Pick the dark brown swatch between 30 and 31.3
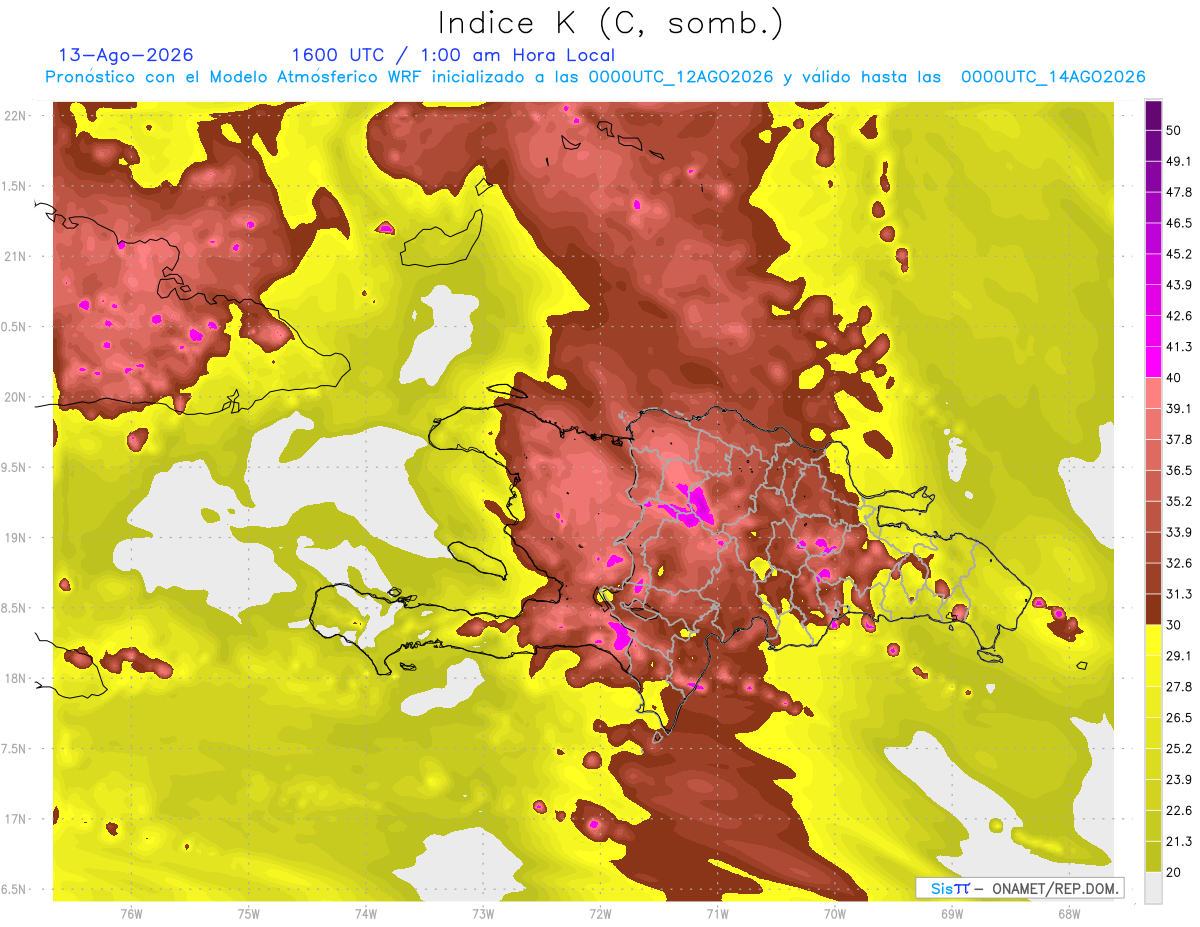 1153,610
